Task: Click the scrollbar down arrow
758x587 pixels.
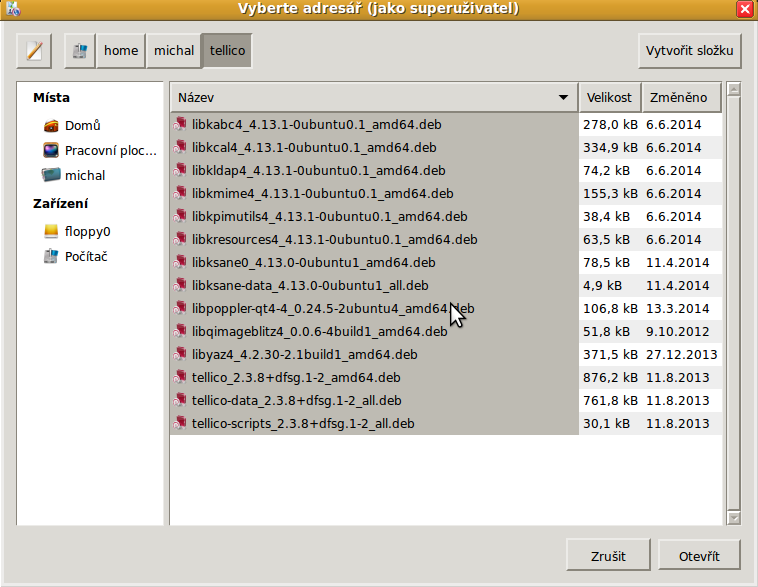Action: 734,518
